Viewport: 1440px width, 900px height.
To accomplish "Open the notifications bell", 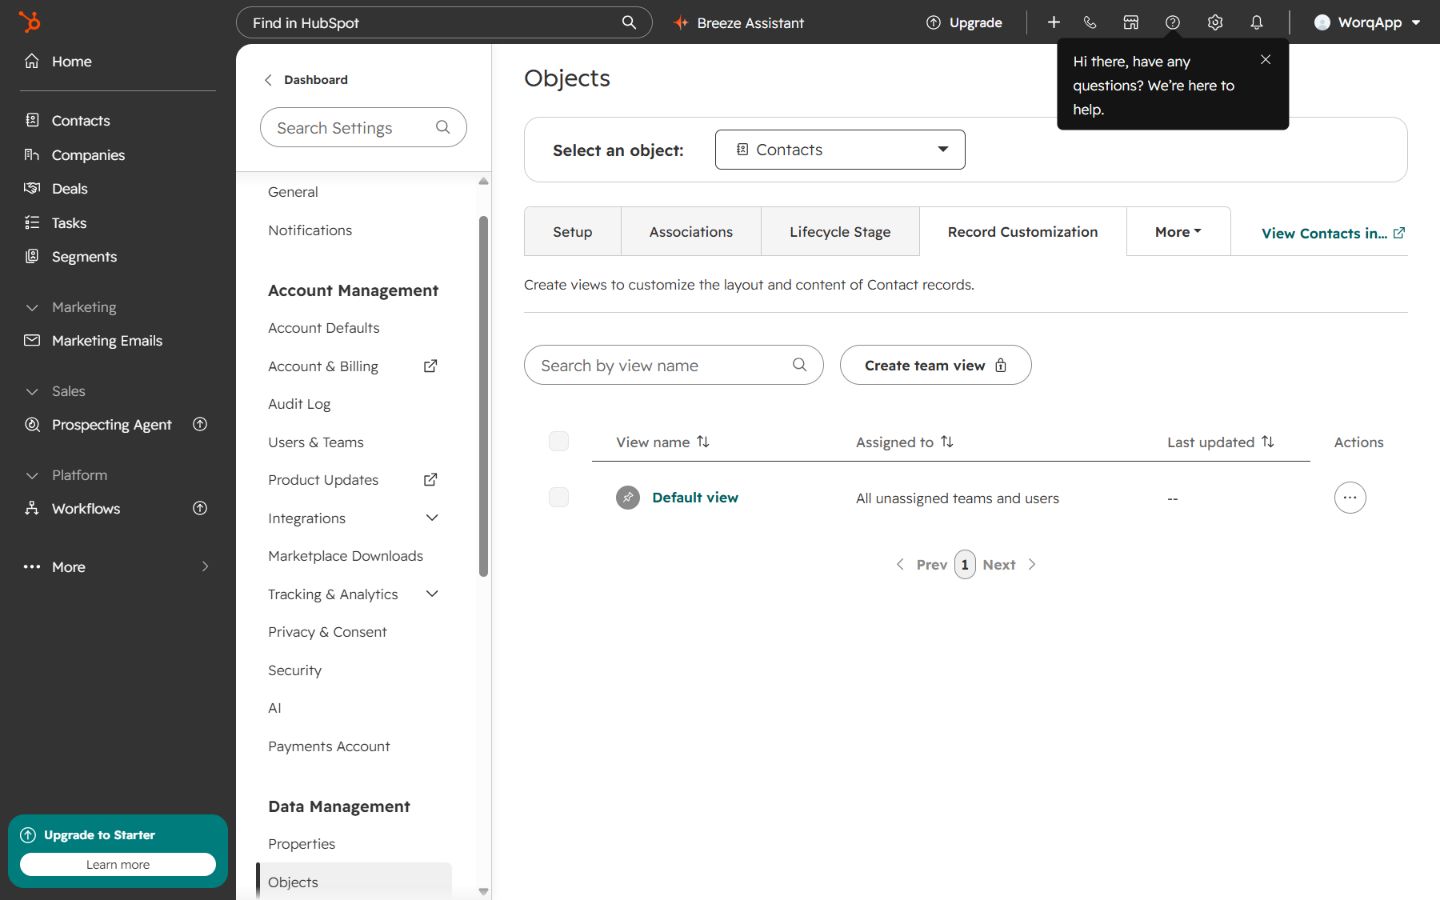I will pyautogui.click(x=1257, y=22).
